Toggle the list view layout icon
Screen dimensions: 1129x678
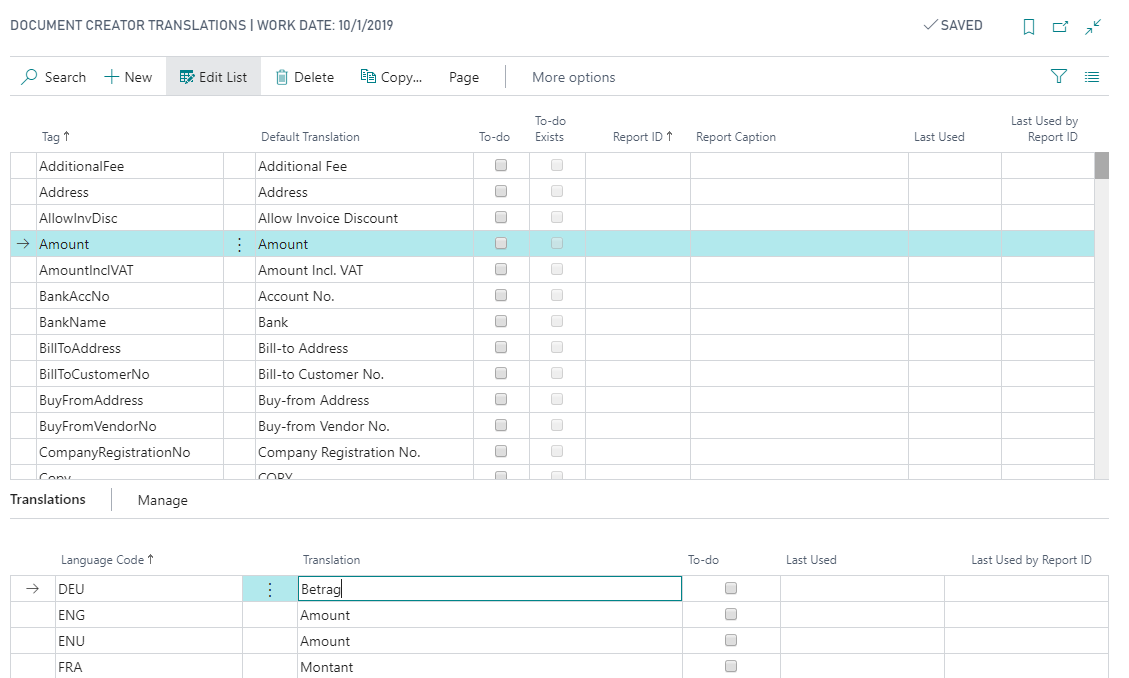coord(1092,76)
